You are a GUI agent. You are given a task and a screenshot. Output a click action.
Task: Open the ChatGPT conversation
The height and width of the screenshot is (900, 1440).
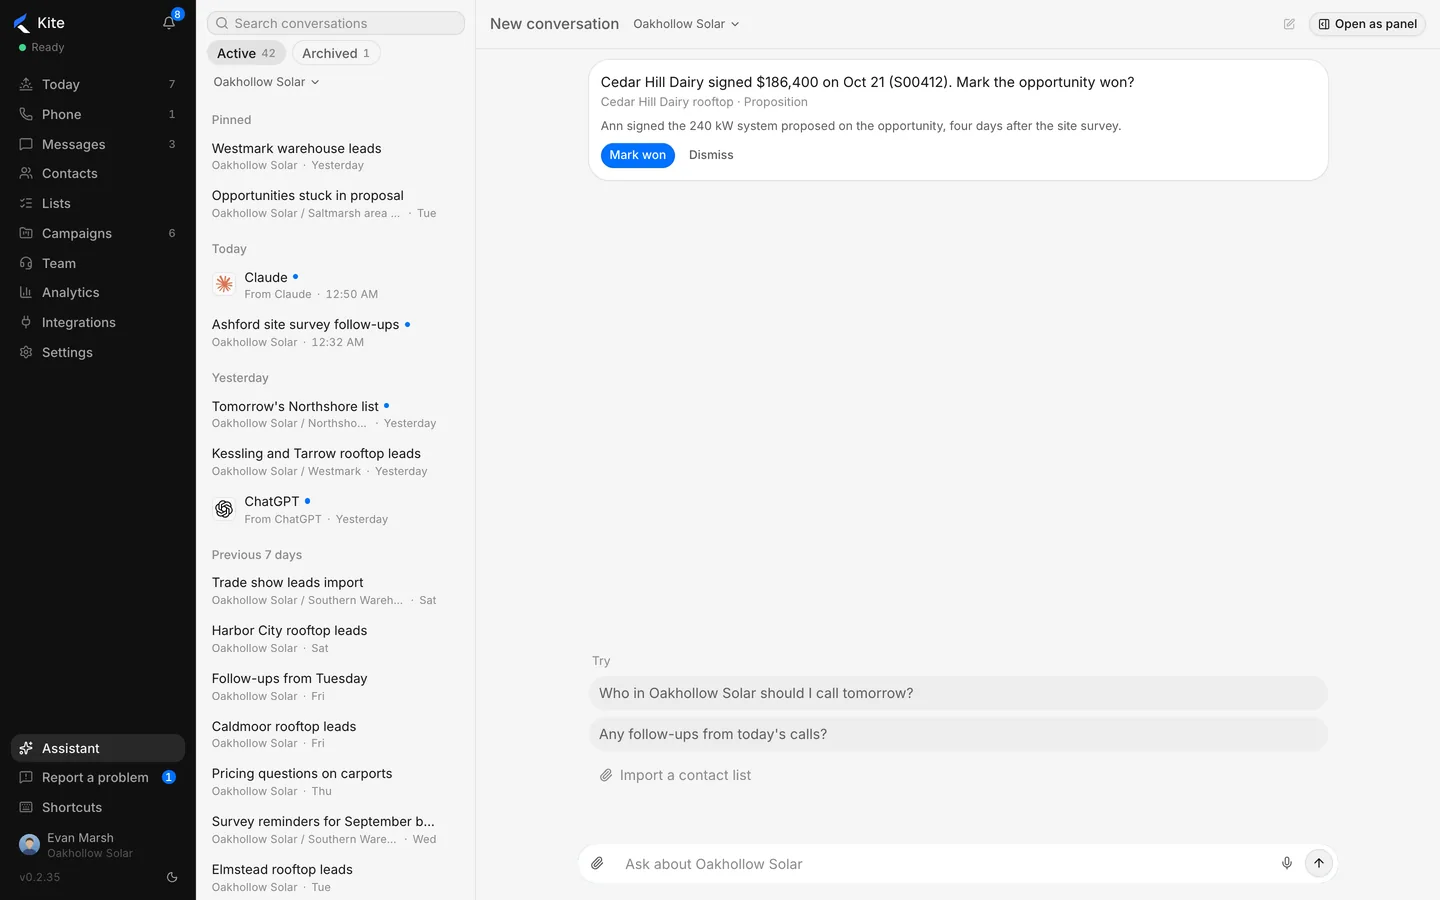point(335,510)
